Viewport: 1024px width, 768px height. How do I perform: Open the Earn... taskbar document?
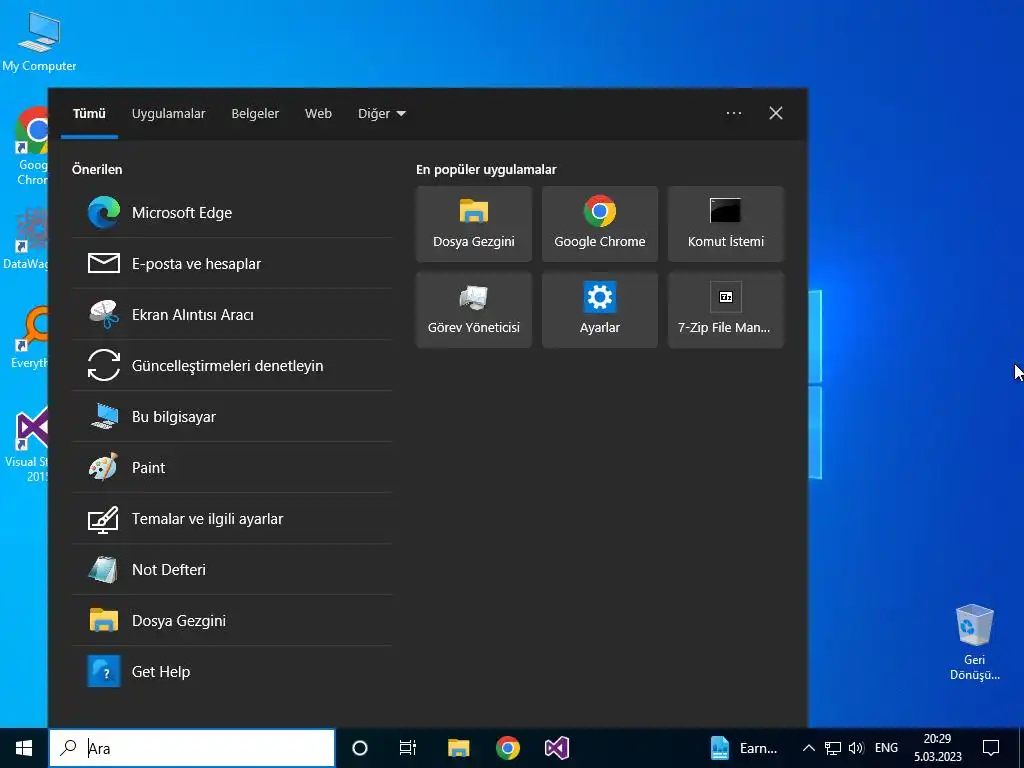[744, 748]
